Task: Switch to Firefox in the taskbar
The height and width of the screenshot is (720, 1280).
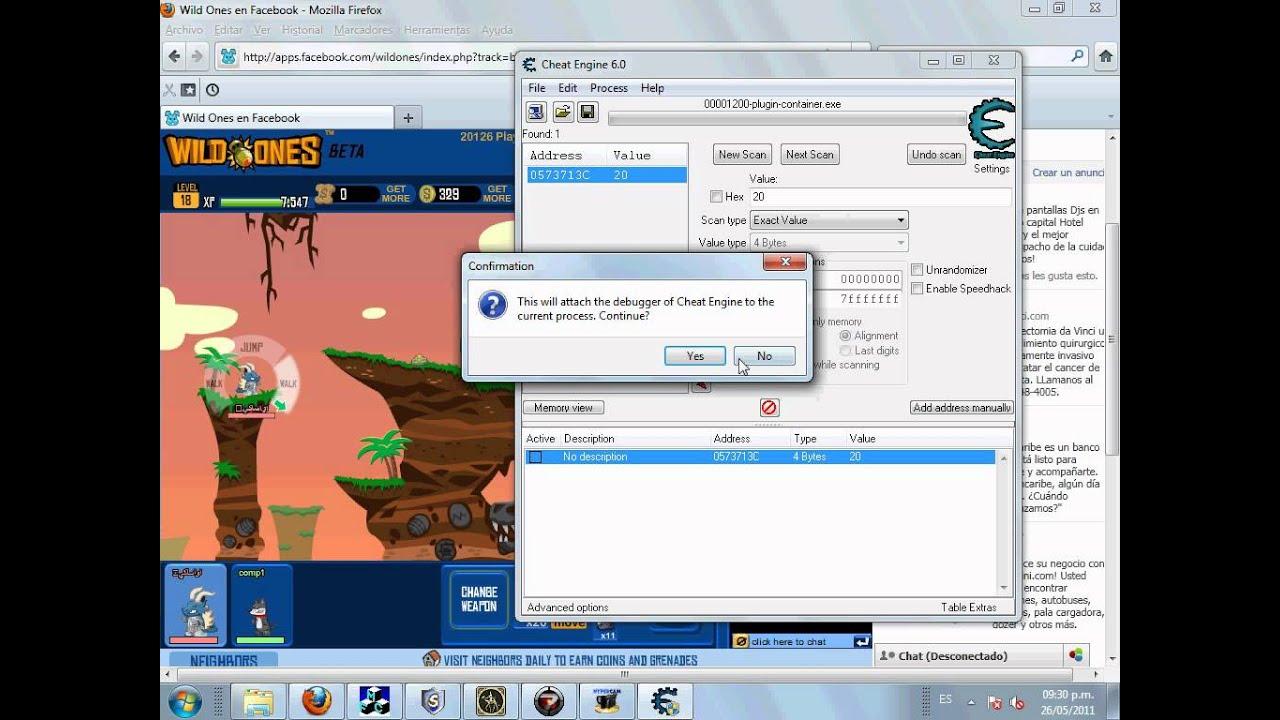Action: 316,701
